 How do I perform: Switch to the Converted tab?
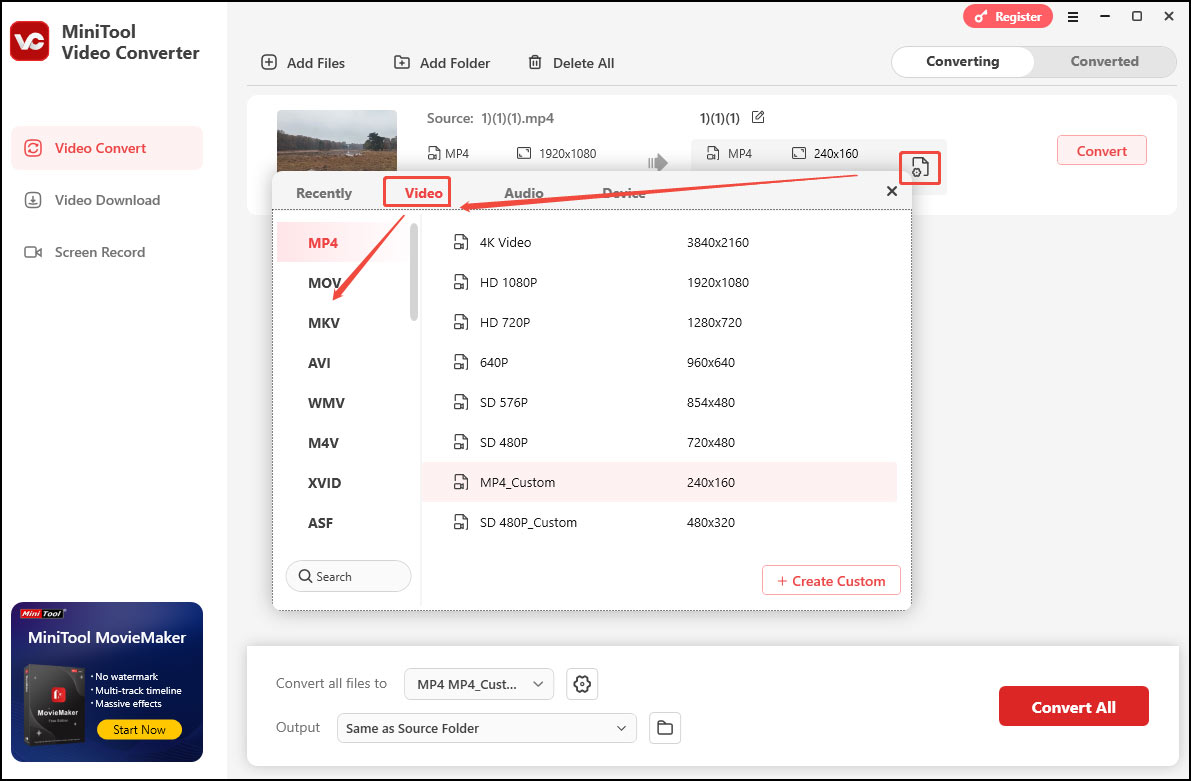click(1104, 62)
